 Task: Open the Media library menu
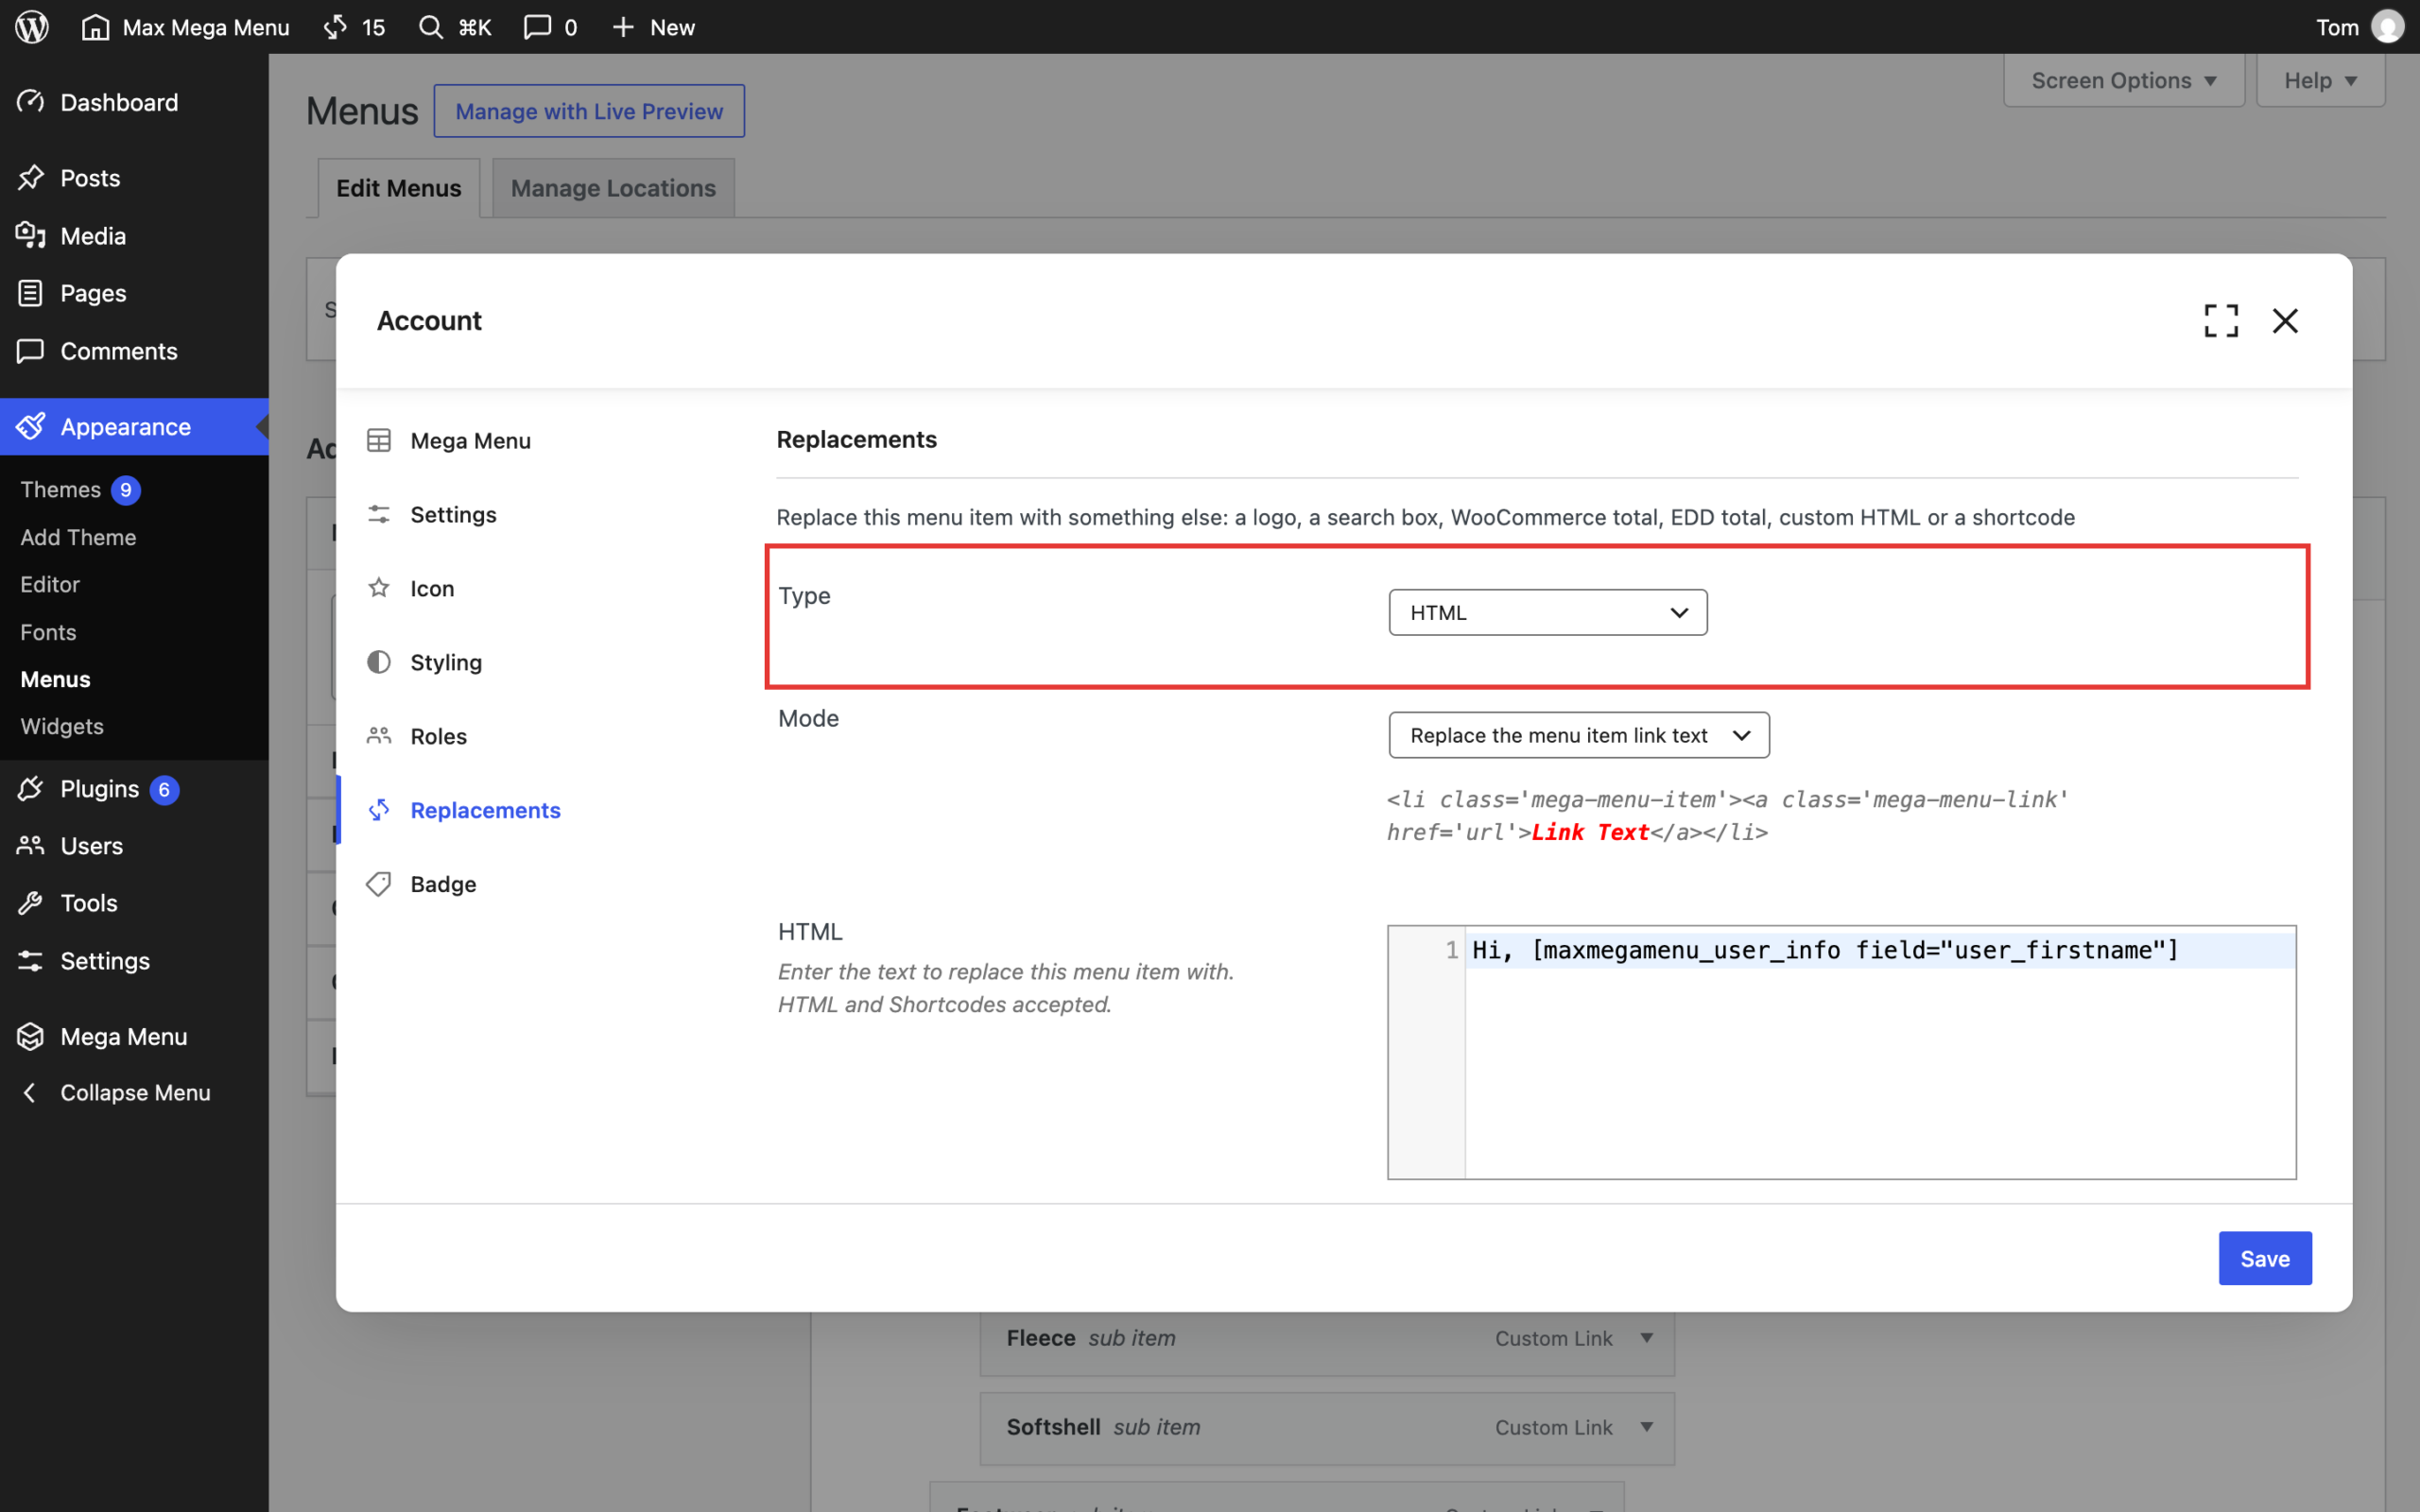pos(134,236)
